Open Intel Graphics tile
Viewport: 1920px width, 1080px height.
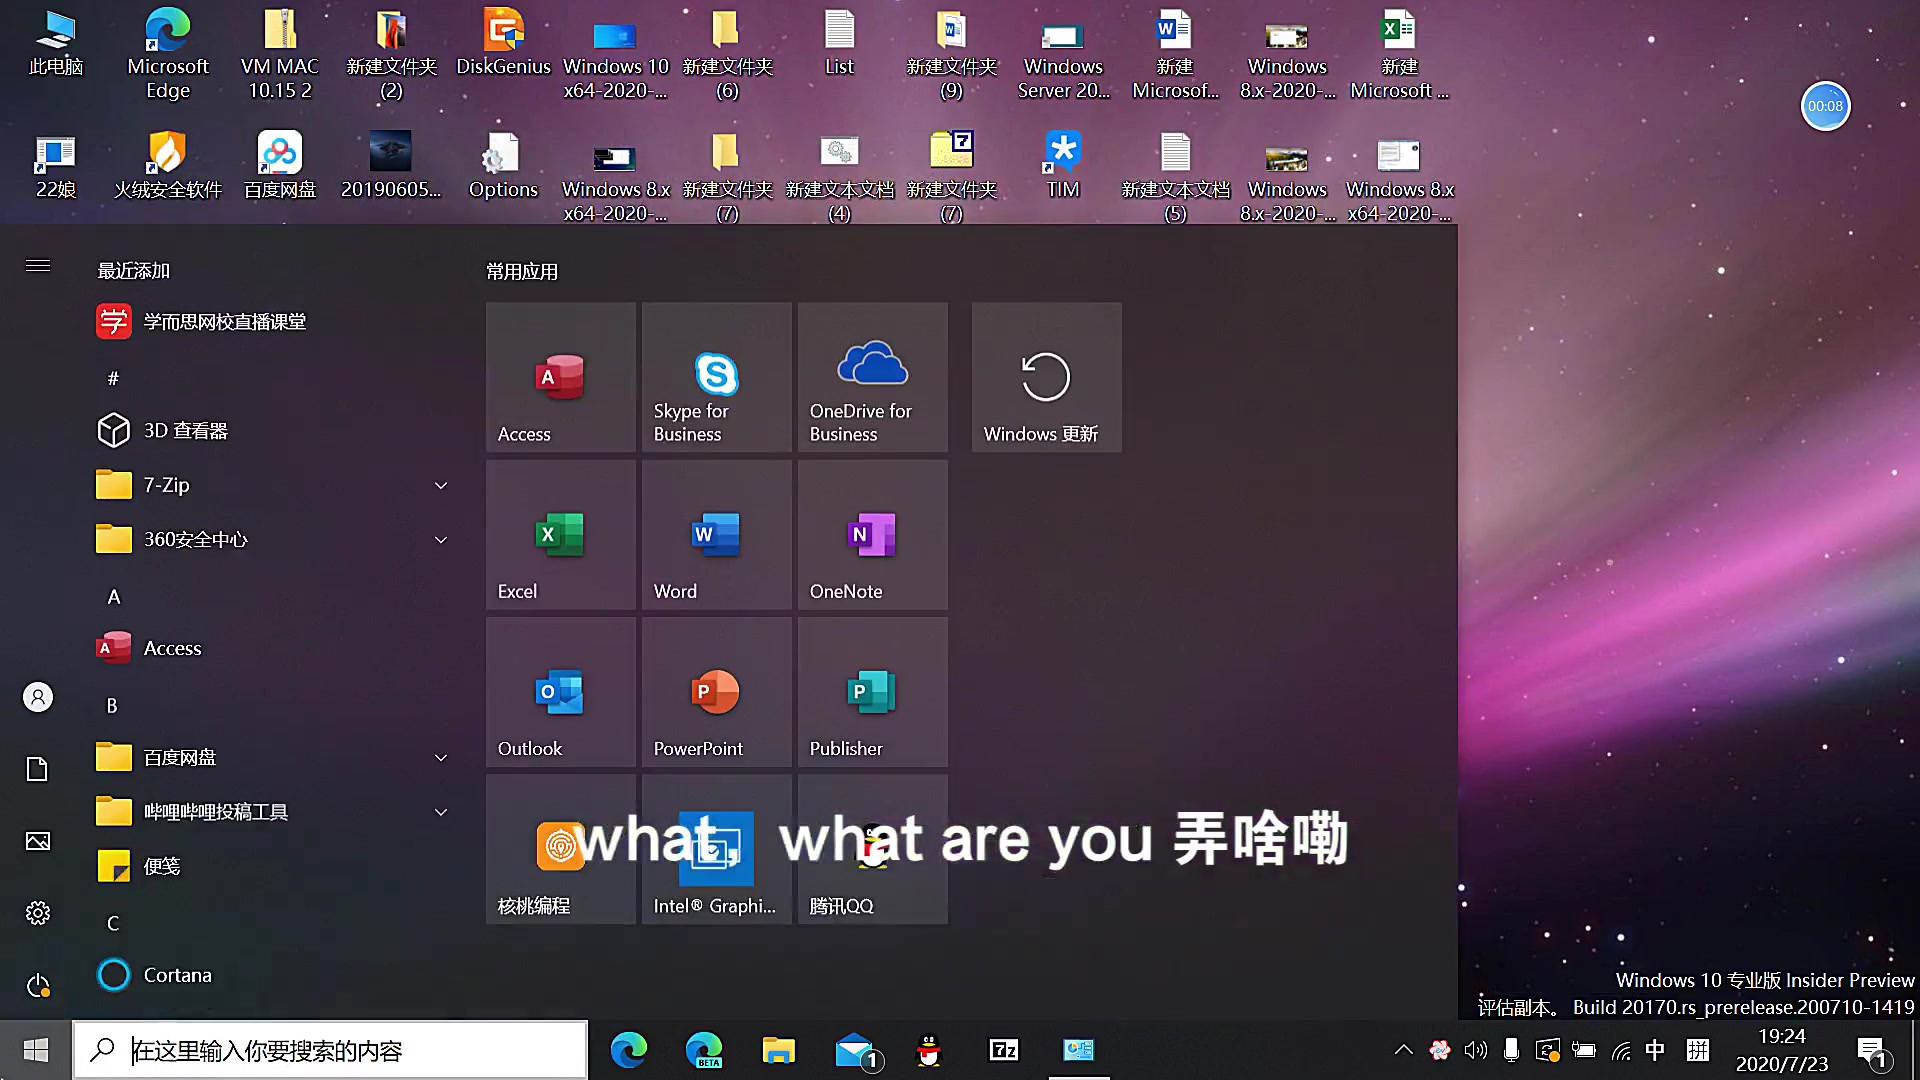[x=716, y=848]
